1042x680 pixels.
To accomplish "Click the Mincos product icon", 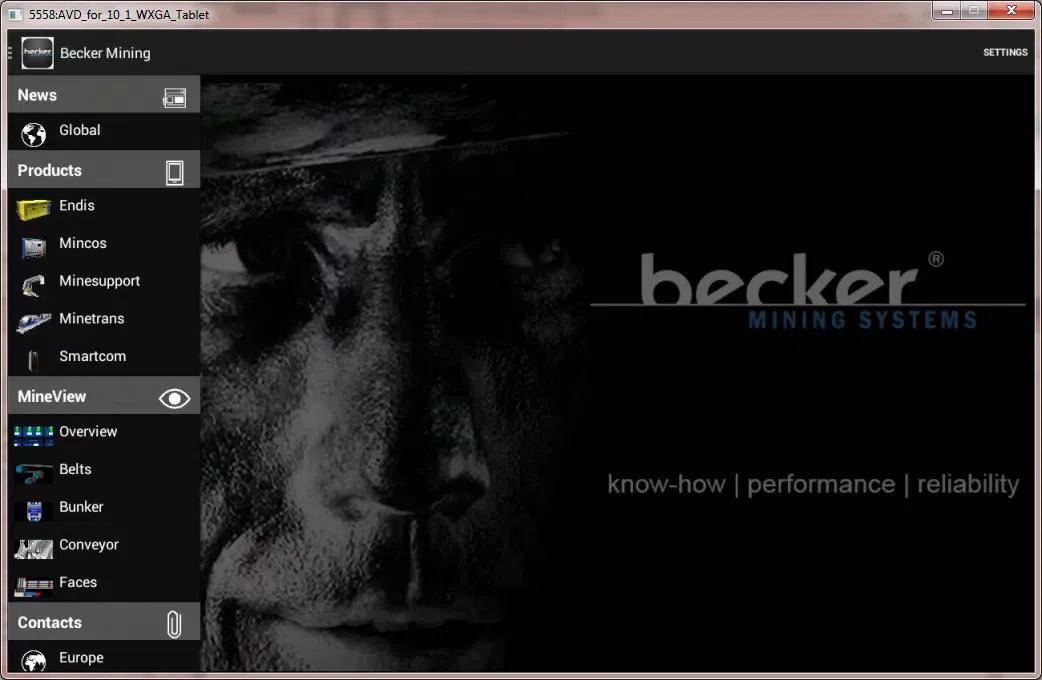I will (x=34, y=246).
